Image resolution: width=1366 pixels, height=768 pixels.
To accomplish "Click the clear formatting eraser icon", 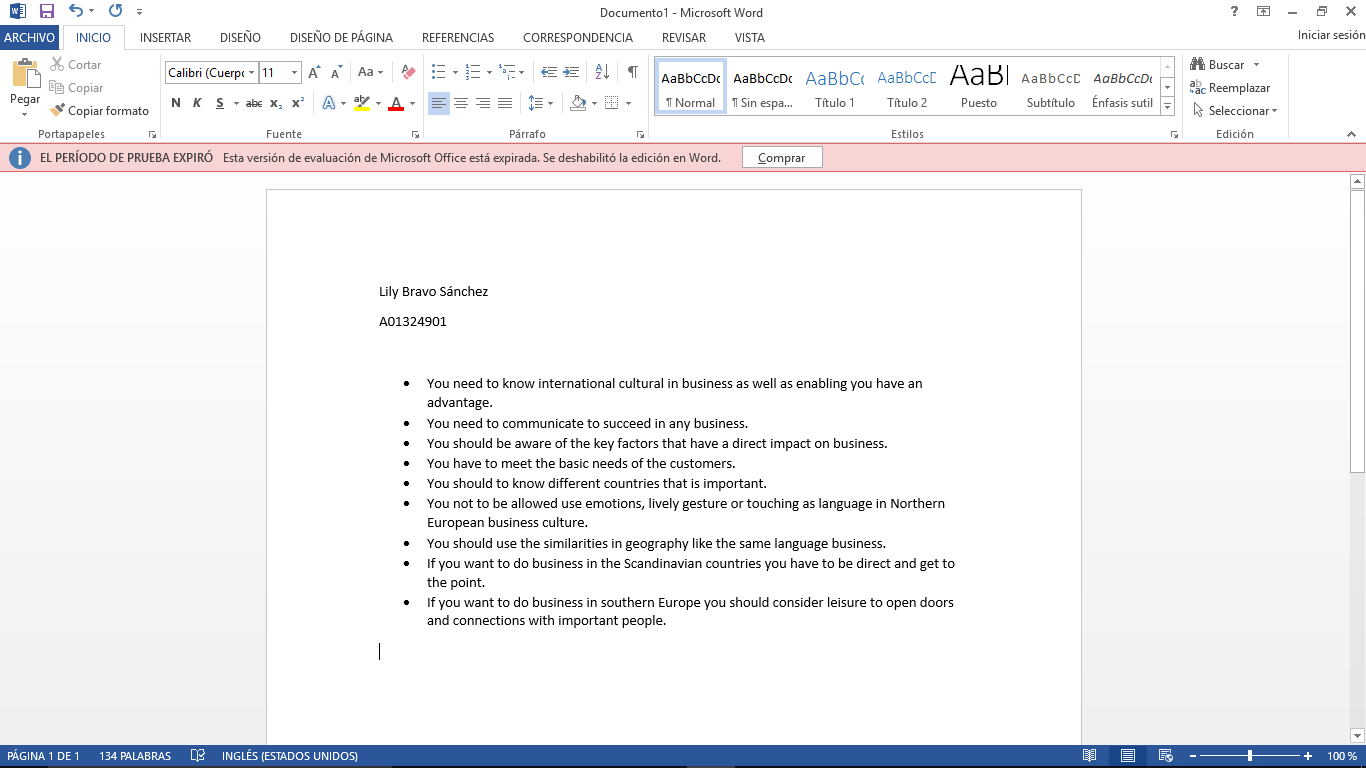I will coord(408,72).
